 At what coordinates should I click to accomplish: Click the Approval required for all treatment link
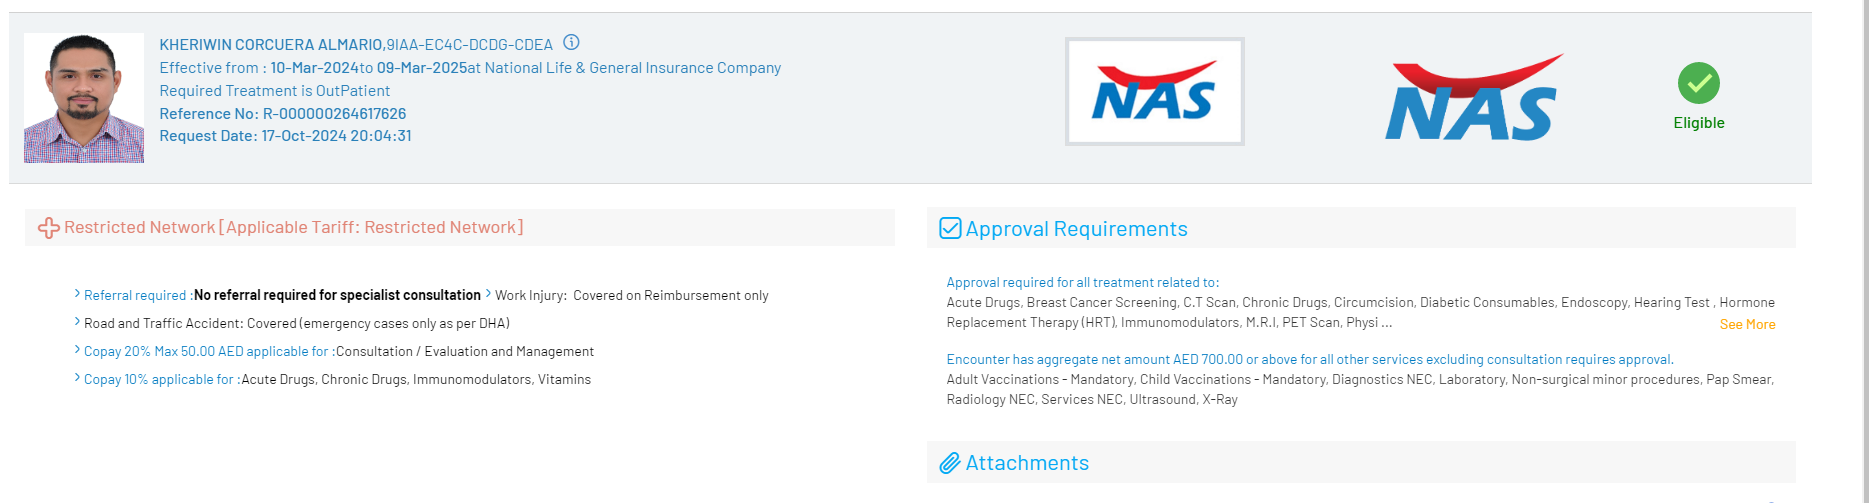coord(1082,283)
